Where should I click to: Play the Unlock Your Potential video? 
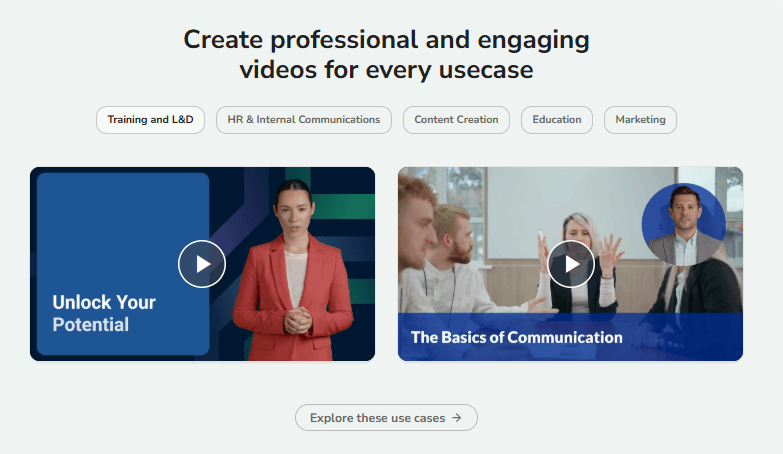click(x=202, y=264)
